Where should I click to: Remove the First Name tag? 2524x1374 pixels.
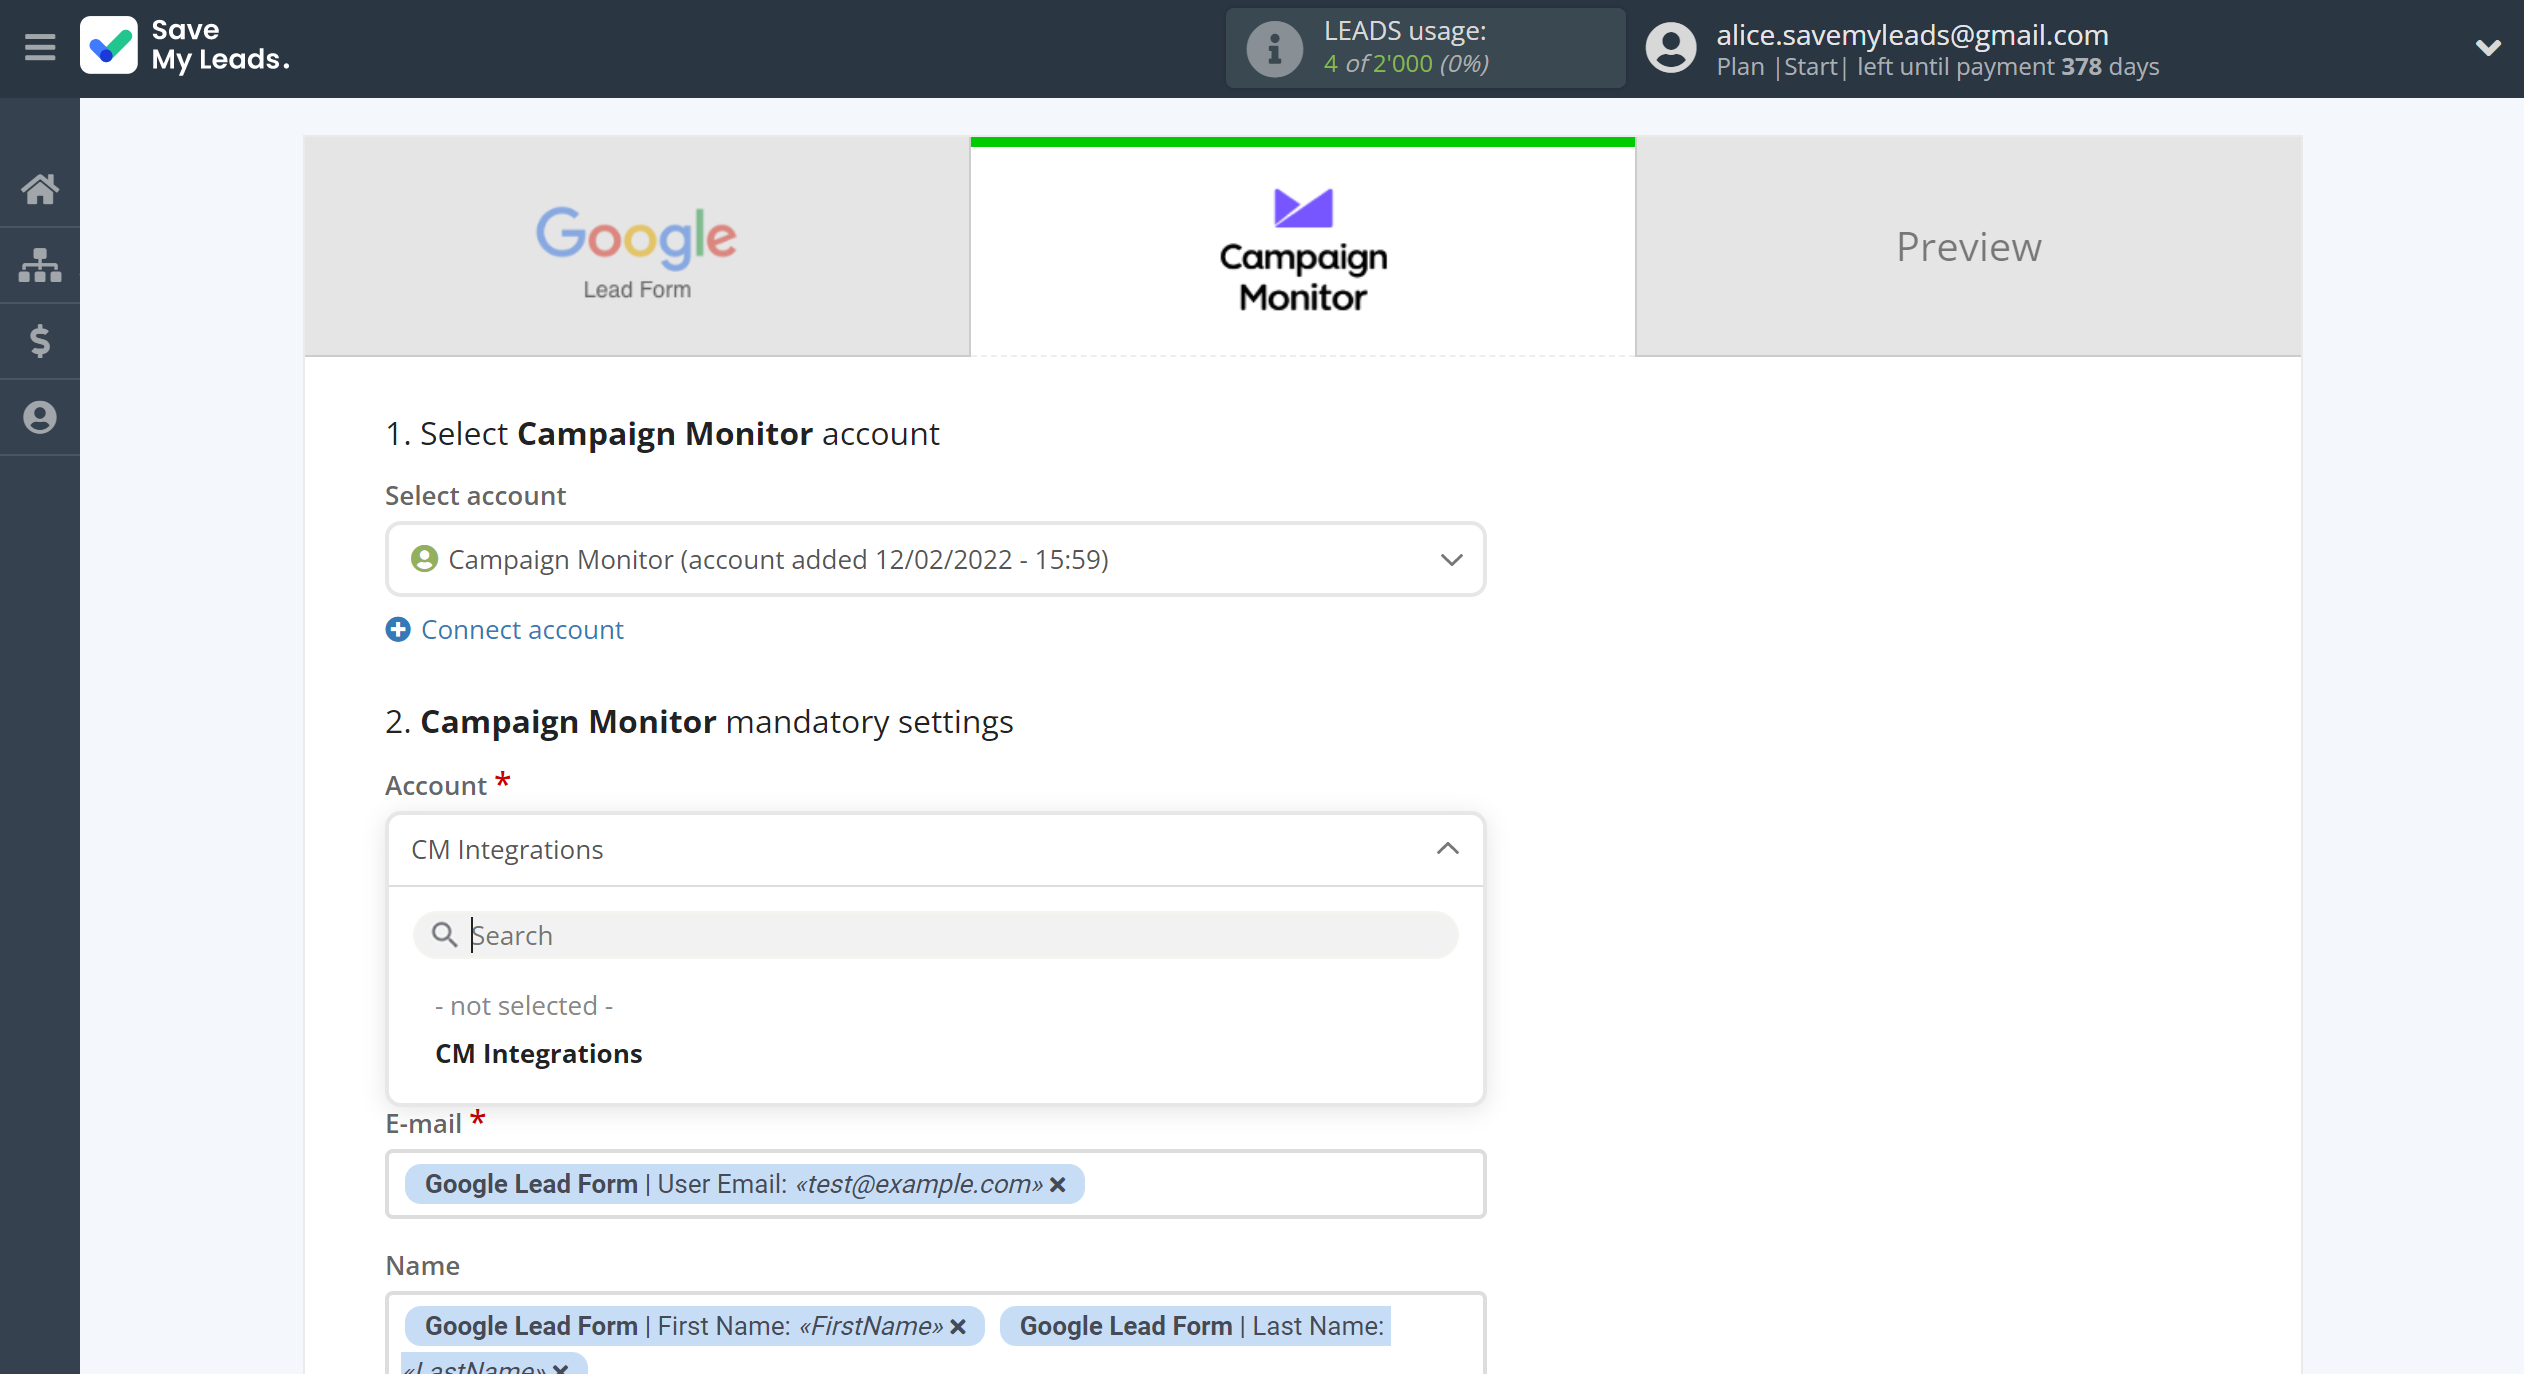pos(958,1326)
